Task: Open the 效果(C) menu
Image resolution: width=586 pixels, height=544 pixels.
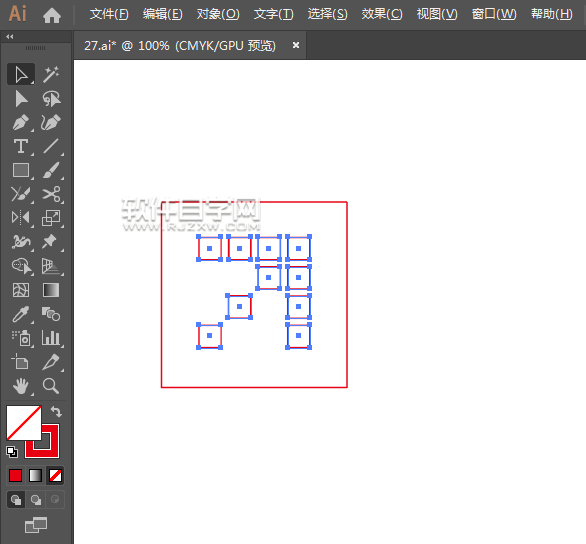Action: [x=382, y=14]
